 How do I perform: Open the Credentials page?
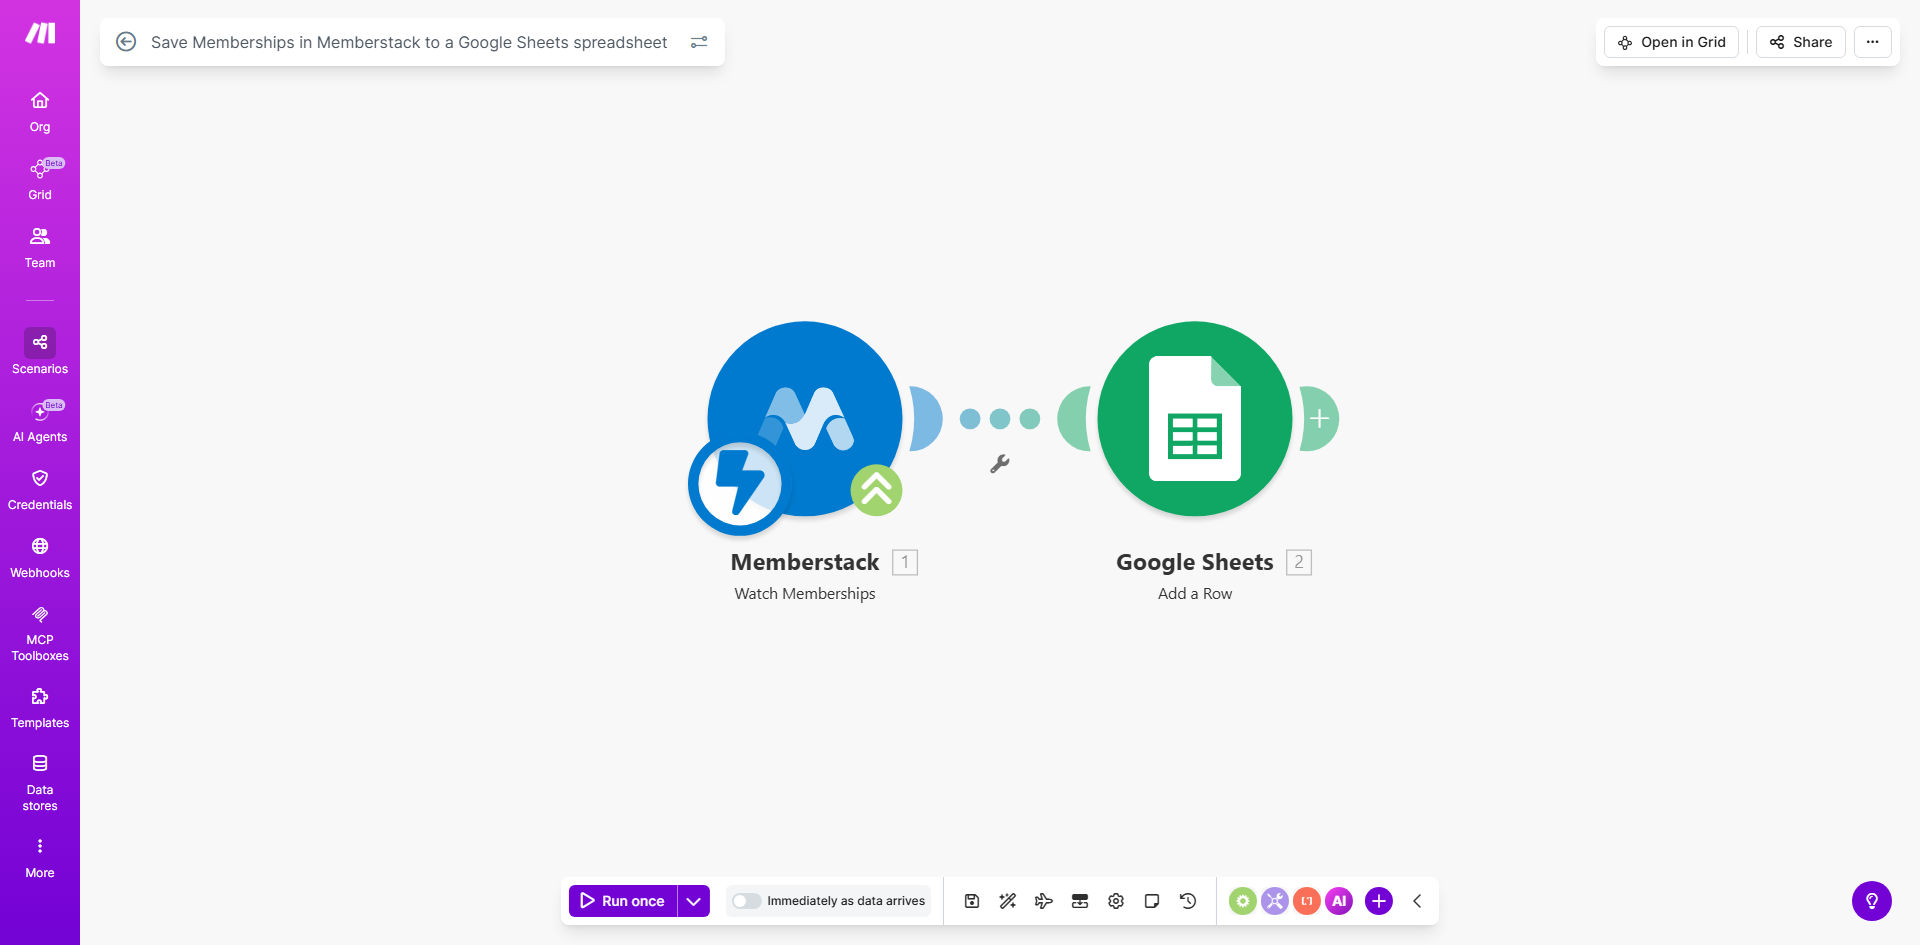(40, 490)
